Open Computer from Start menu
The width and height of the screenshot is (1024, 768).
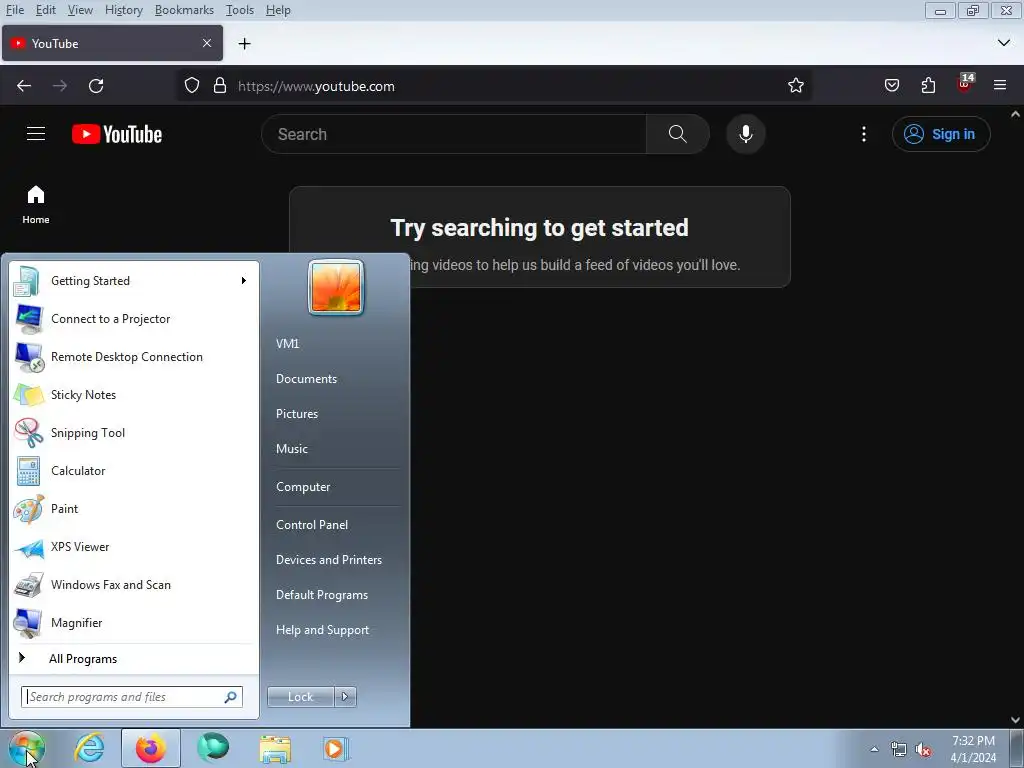pos(303,487)
